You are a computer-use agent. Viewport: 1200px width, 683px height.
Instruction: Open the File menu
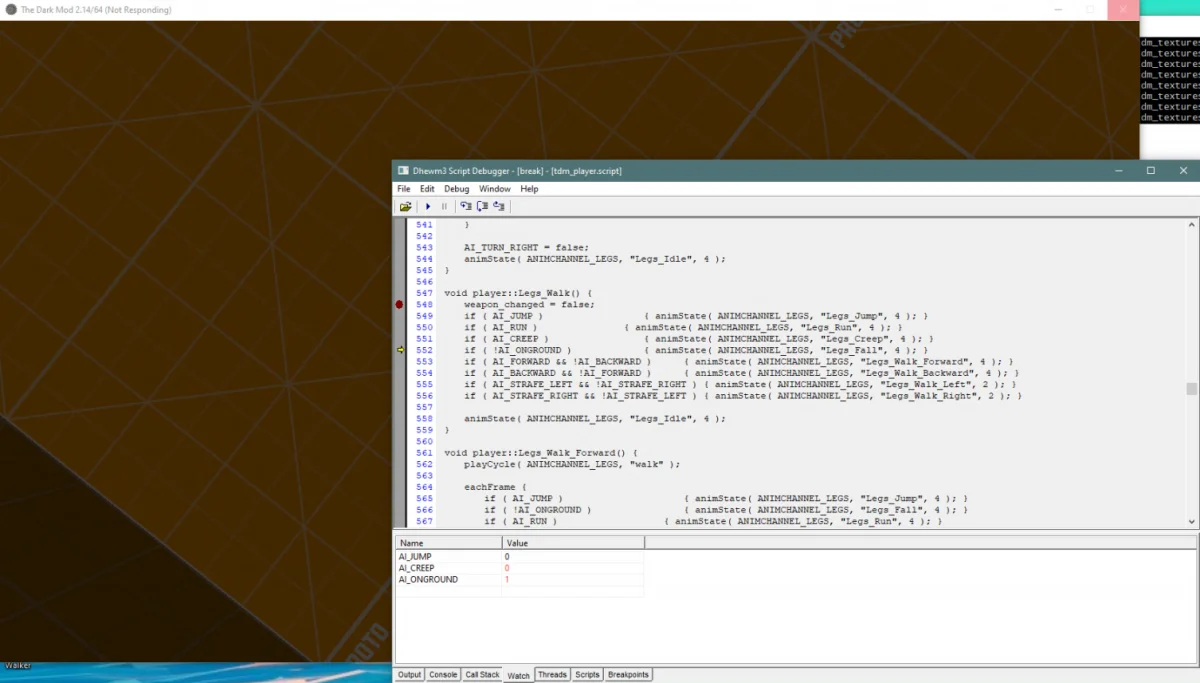tap(403, 189)
